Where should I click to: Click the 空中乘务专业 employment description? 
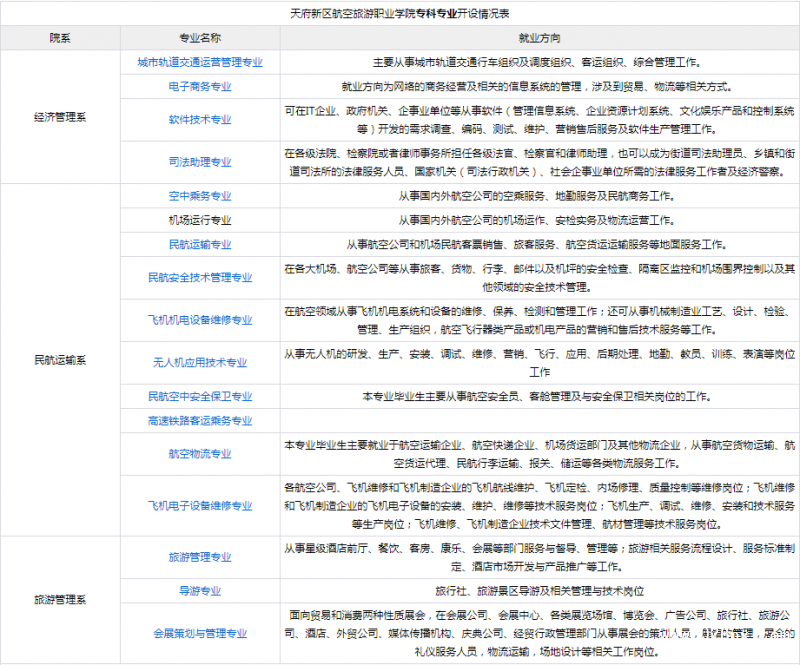[539, 196]
